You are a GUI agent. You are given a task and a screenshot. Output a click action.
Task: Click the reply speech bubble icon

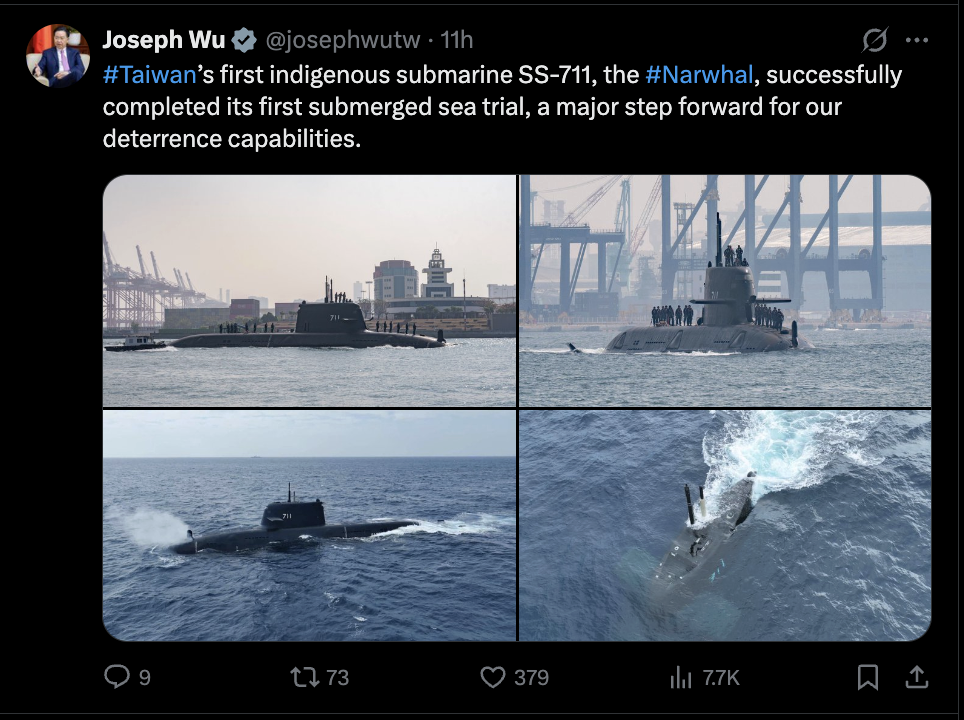[118, 677]
